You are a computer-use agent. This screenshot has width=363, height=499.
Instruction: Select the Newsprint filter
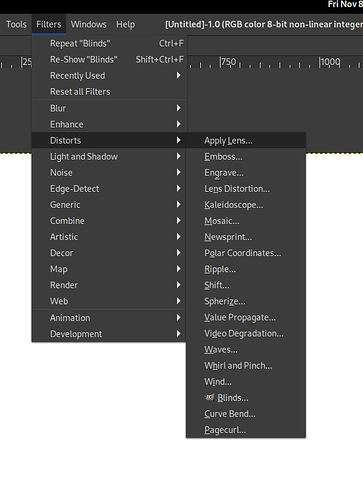[246, 237]
